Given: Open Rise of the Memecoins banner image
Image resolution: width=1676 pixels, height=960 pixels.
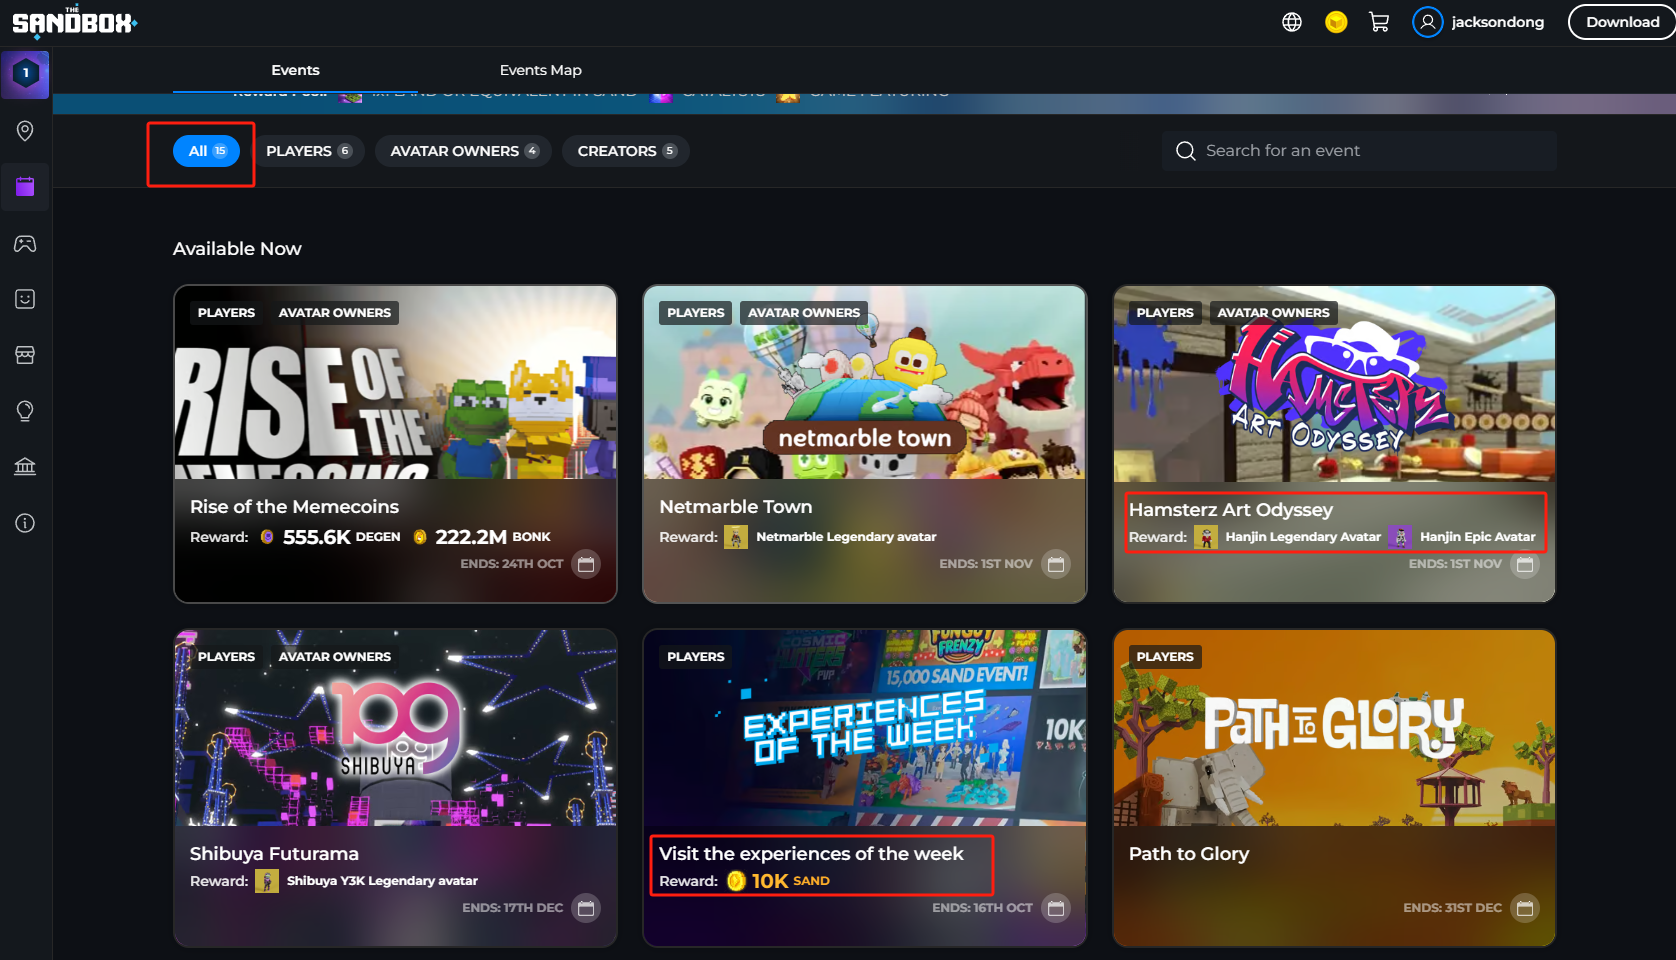Looking at the screenshot, I should coord(395,382).
